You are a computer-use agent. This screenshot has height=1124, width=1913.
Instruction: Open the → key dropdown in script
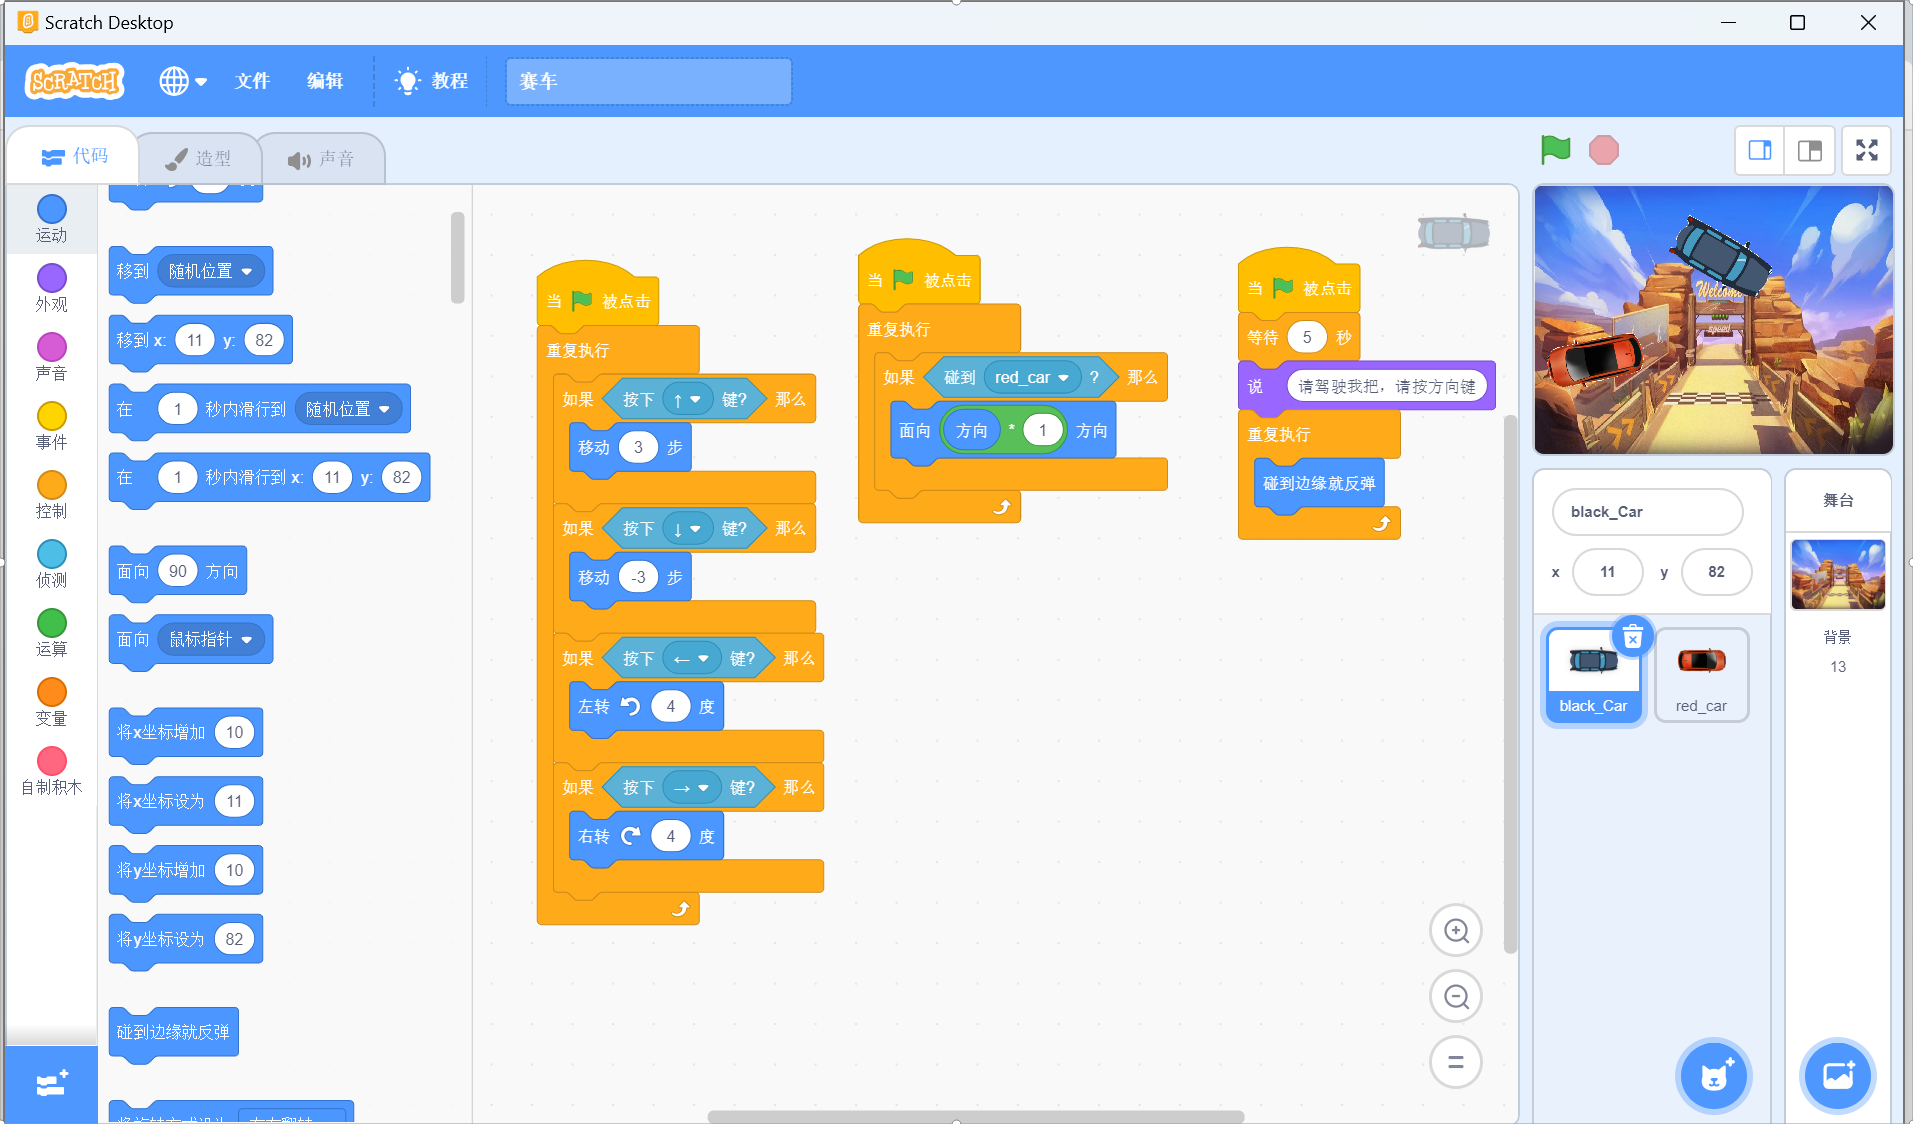[x=692, y=788]
